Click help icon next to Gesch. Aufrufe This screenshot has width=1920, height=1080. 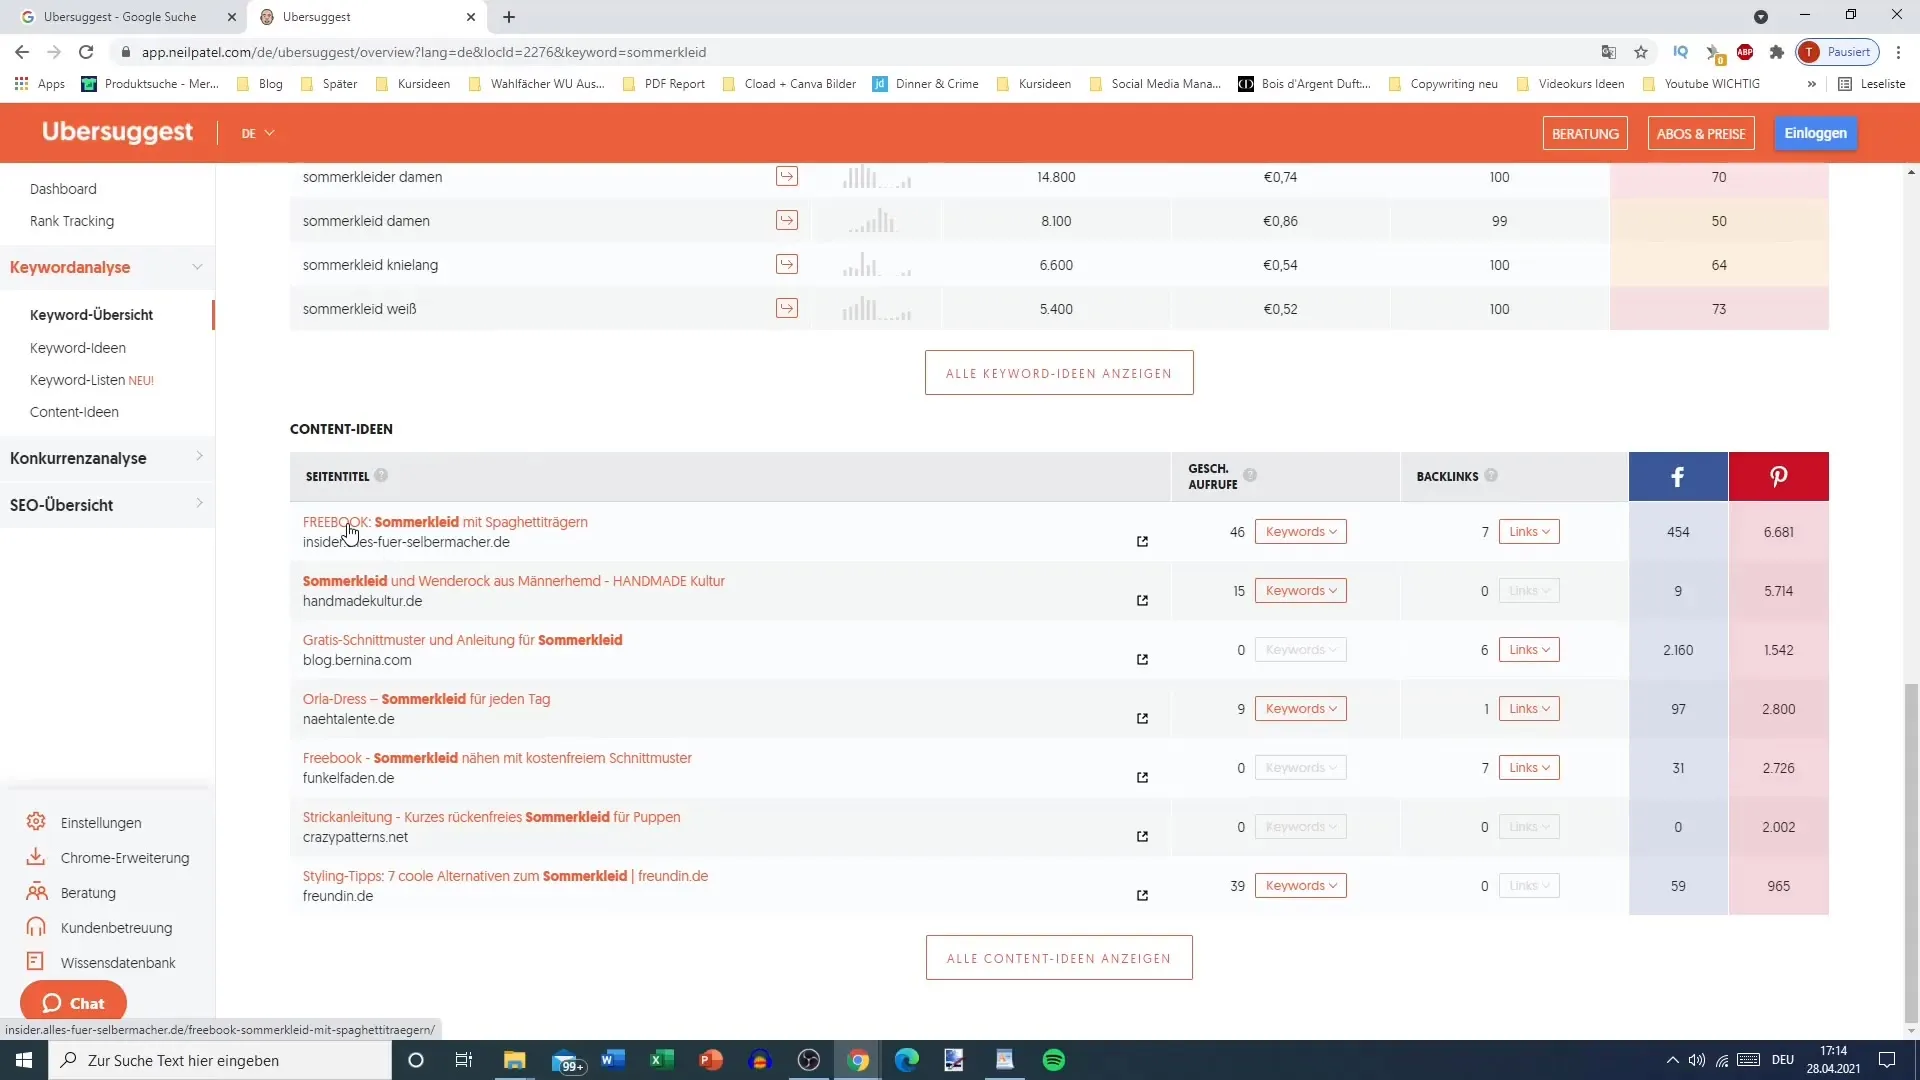pos(1250,476)
